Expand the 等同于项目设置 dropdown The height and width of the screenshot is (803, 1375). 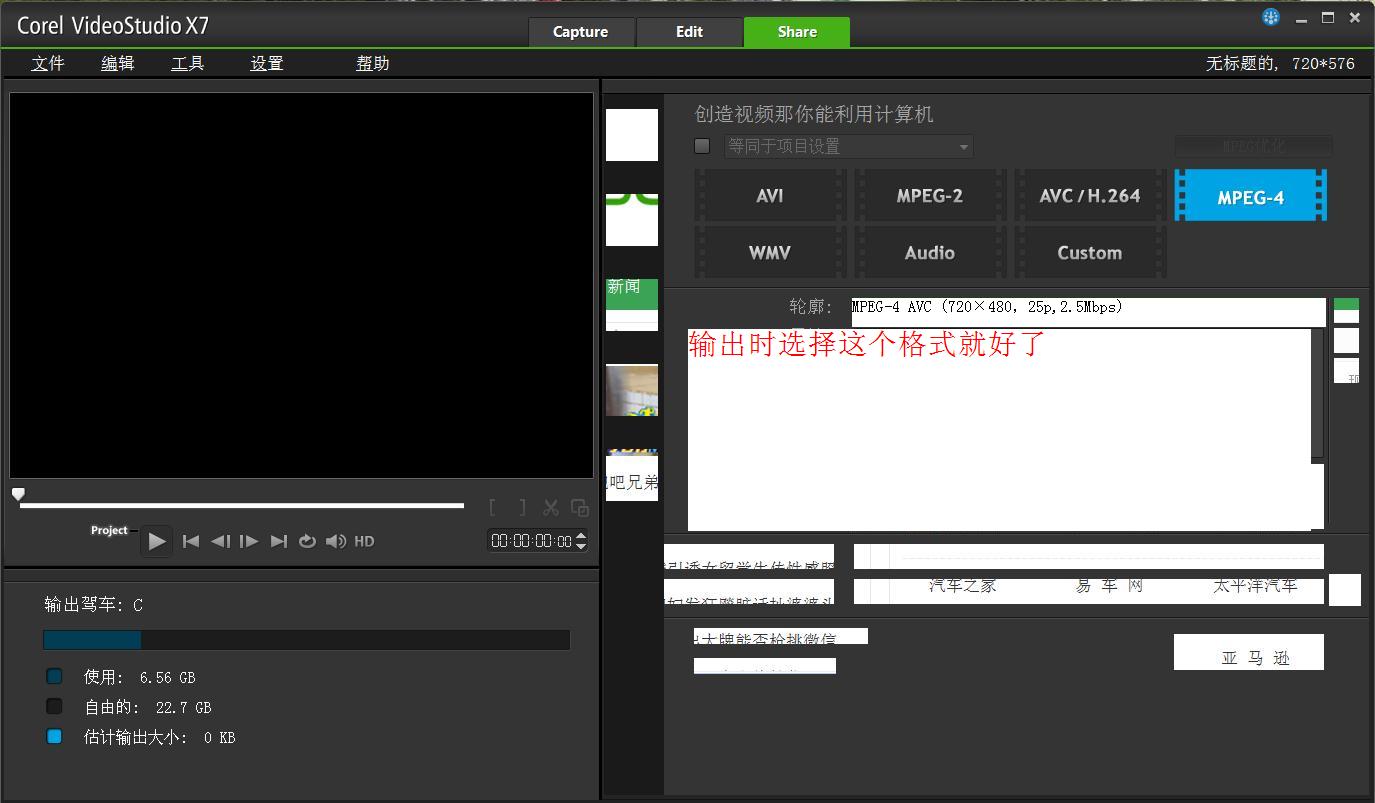(x=848, y=146)
